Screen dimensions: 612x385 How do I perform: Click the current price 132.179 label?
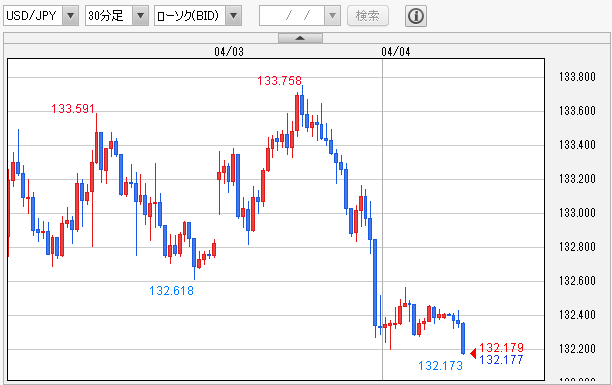click(502, 347)
